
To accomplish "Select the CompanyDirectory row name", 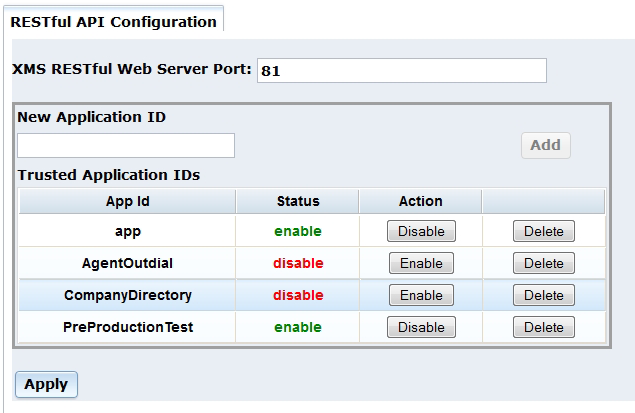I will coord(127,295).
